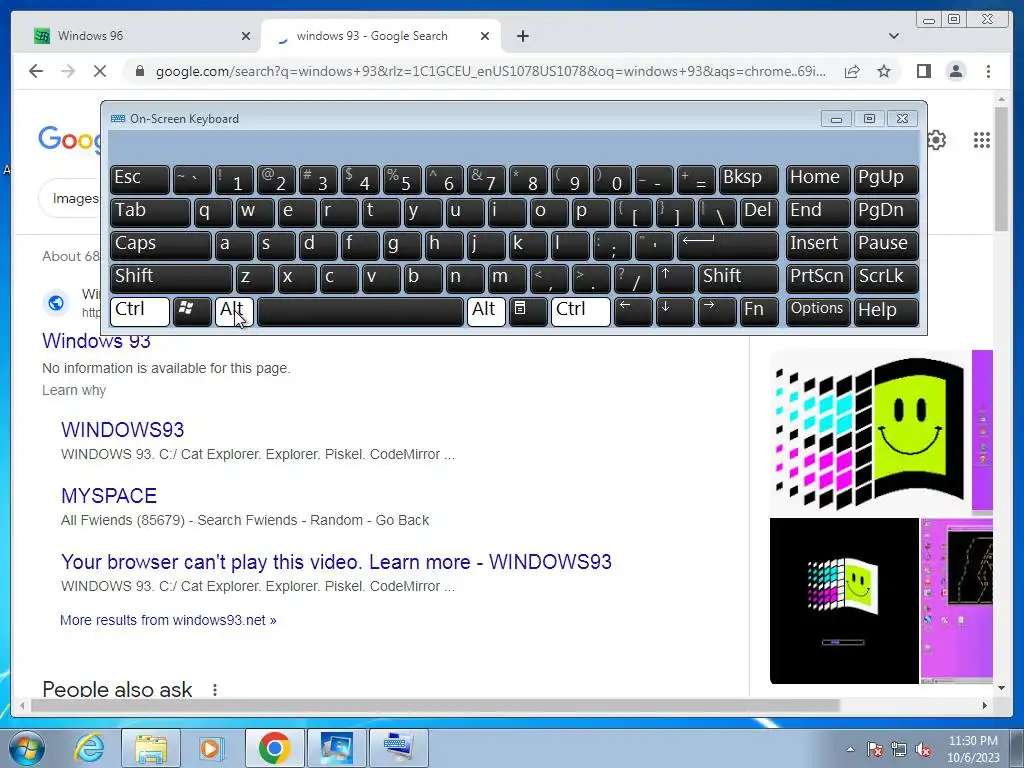This screenshot has height=768, width=1024.
Task: Open Google apps grid
Action: [x=982, y=140]
